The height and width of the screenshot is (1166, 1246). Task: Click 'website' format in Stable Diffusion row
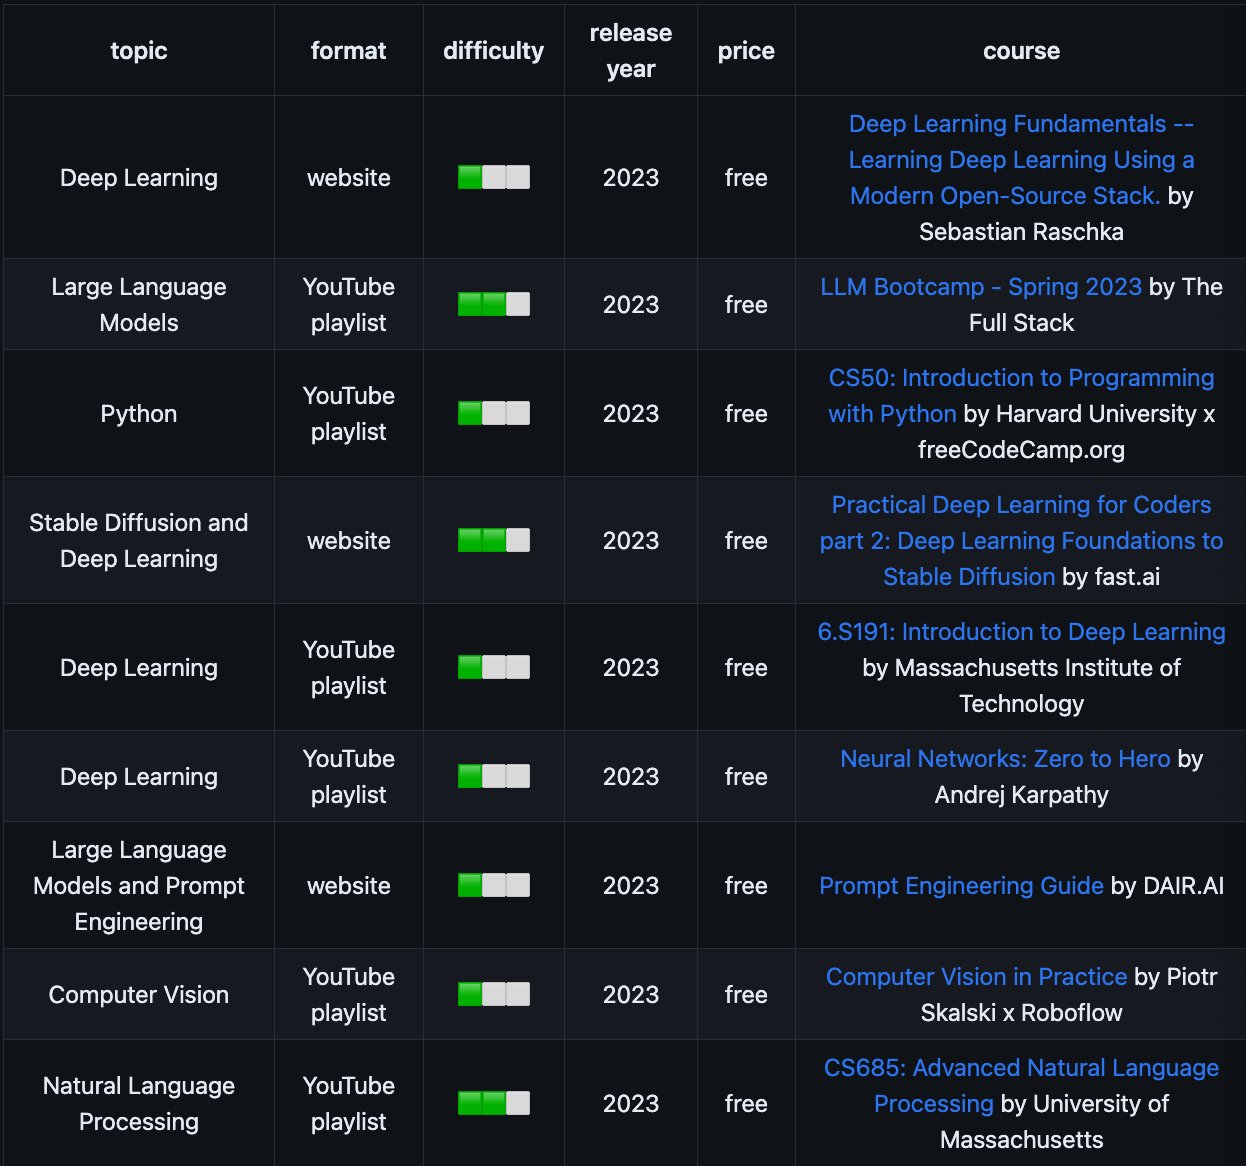[349, 541]
